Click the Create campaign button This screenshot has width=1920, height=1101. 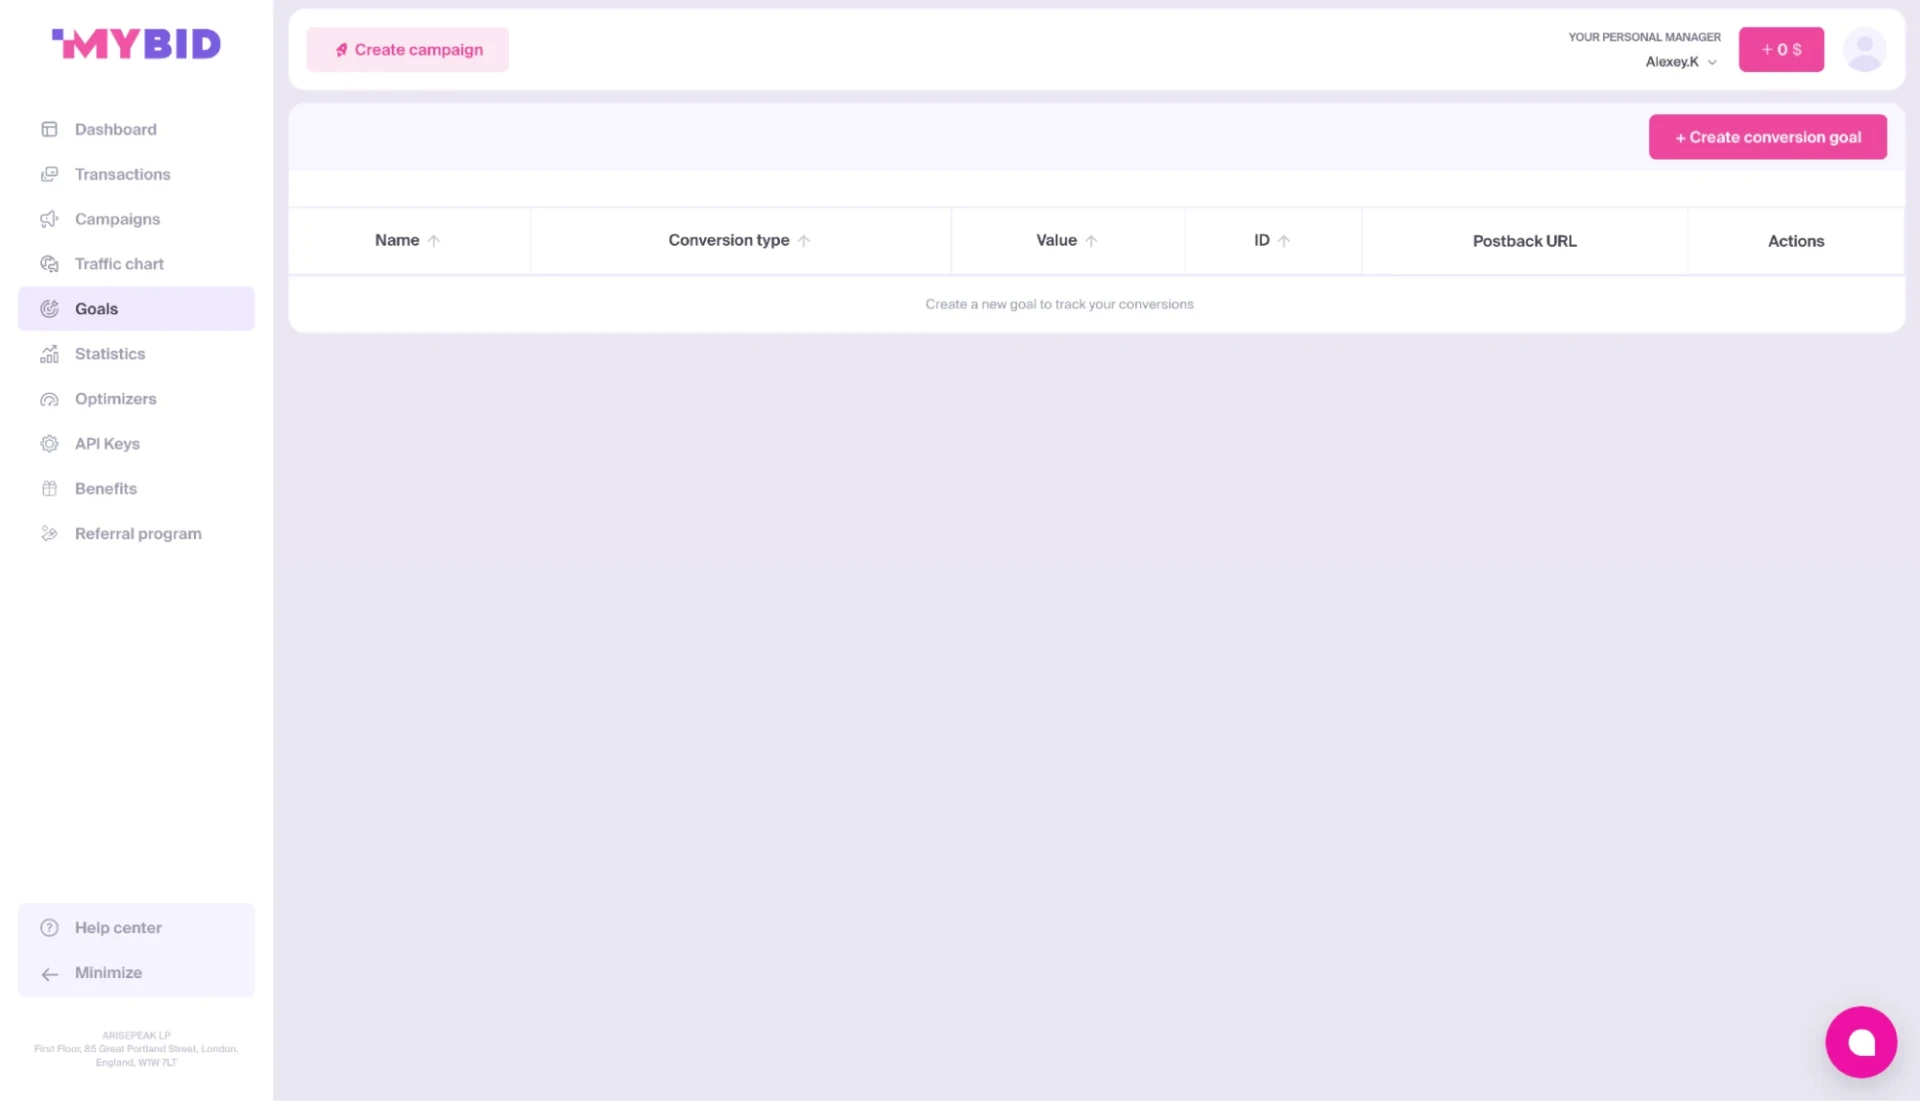407,50
